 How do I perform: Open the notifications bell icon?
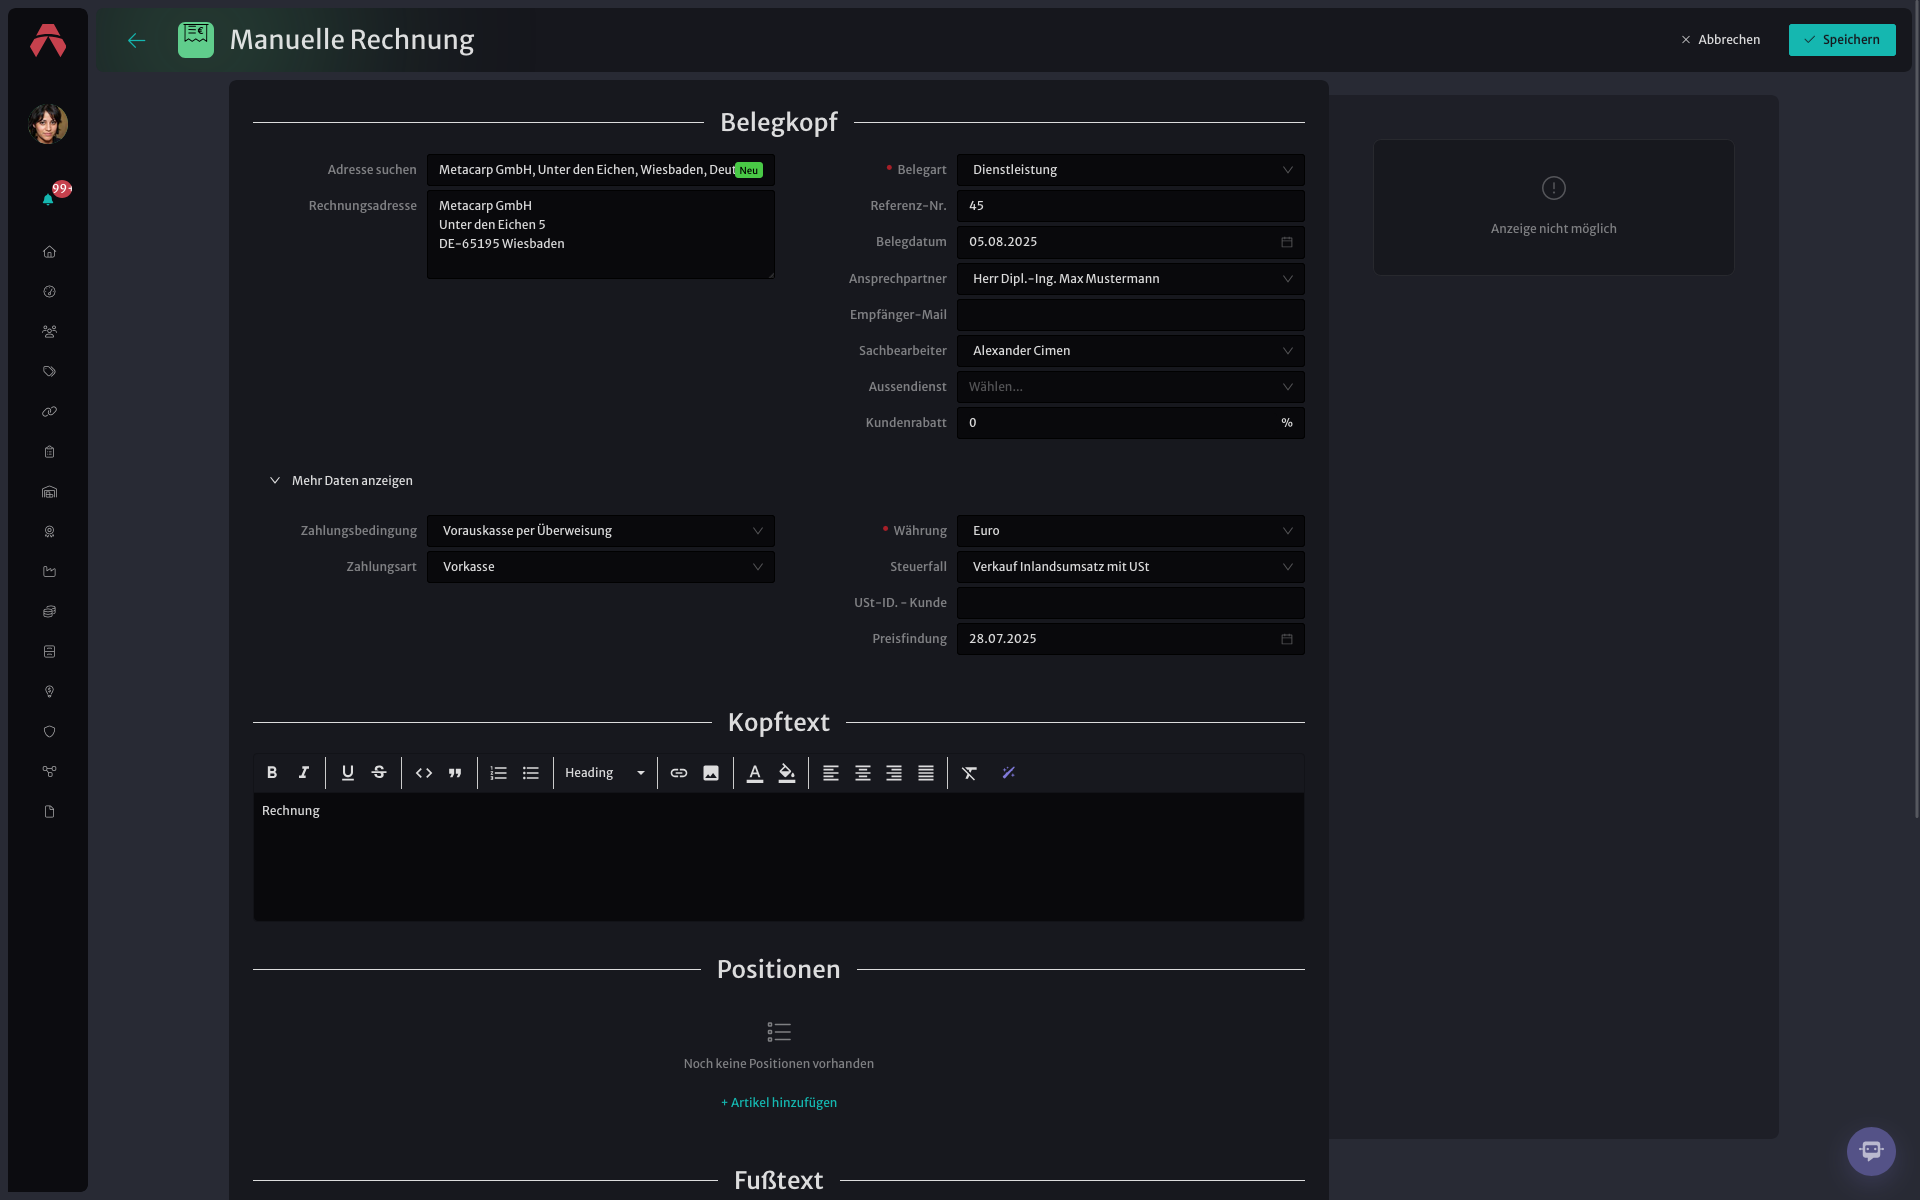[x=48, y=199]
